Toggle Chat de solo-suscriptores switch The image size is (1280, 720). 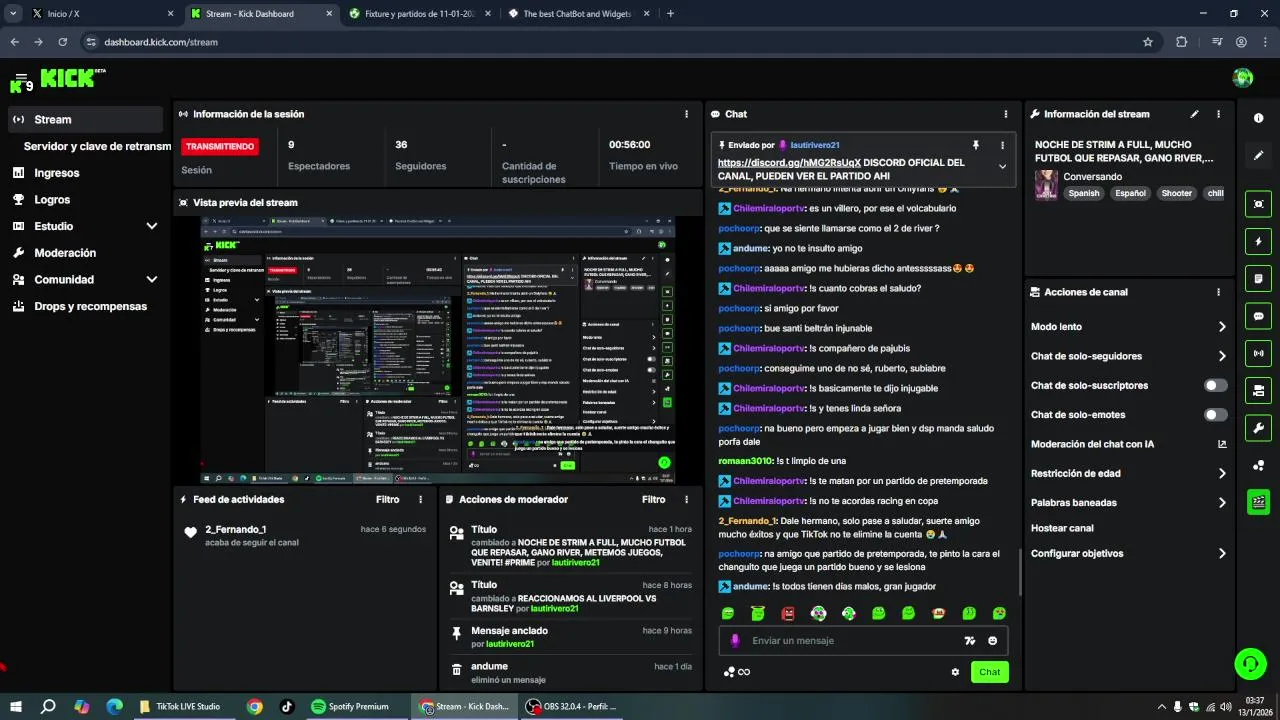pyautogui.click(x=1216, y=385)
